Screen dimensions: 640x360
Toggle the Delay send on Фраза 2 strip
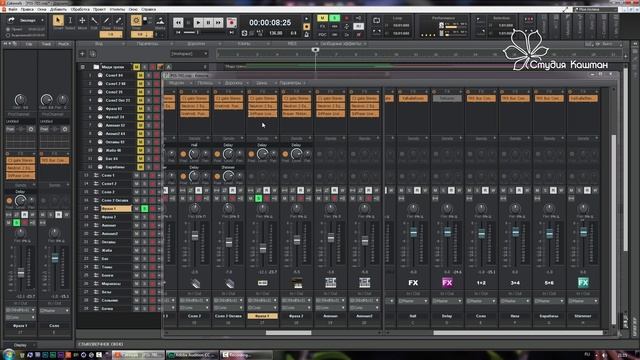(x=285, y=154)
